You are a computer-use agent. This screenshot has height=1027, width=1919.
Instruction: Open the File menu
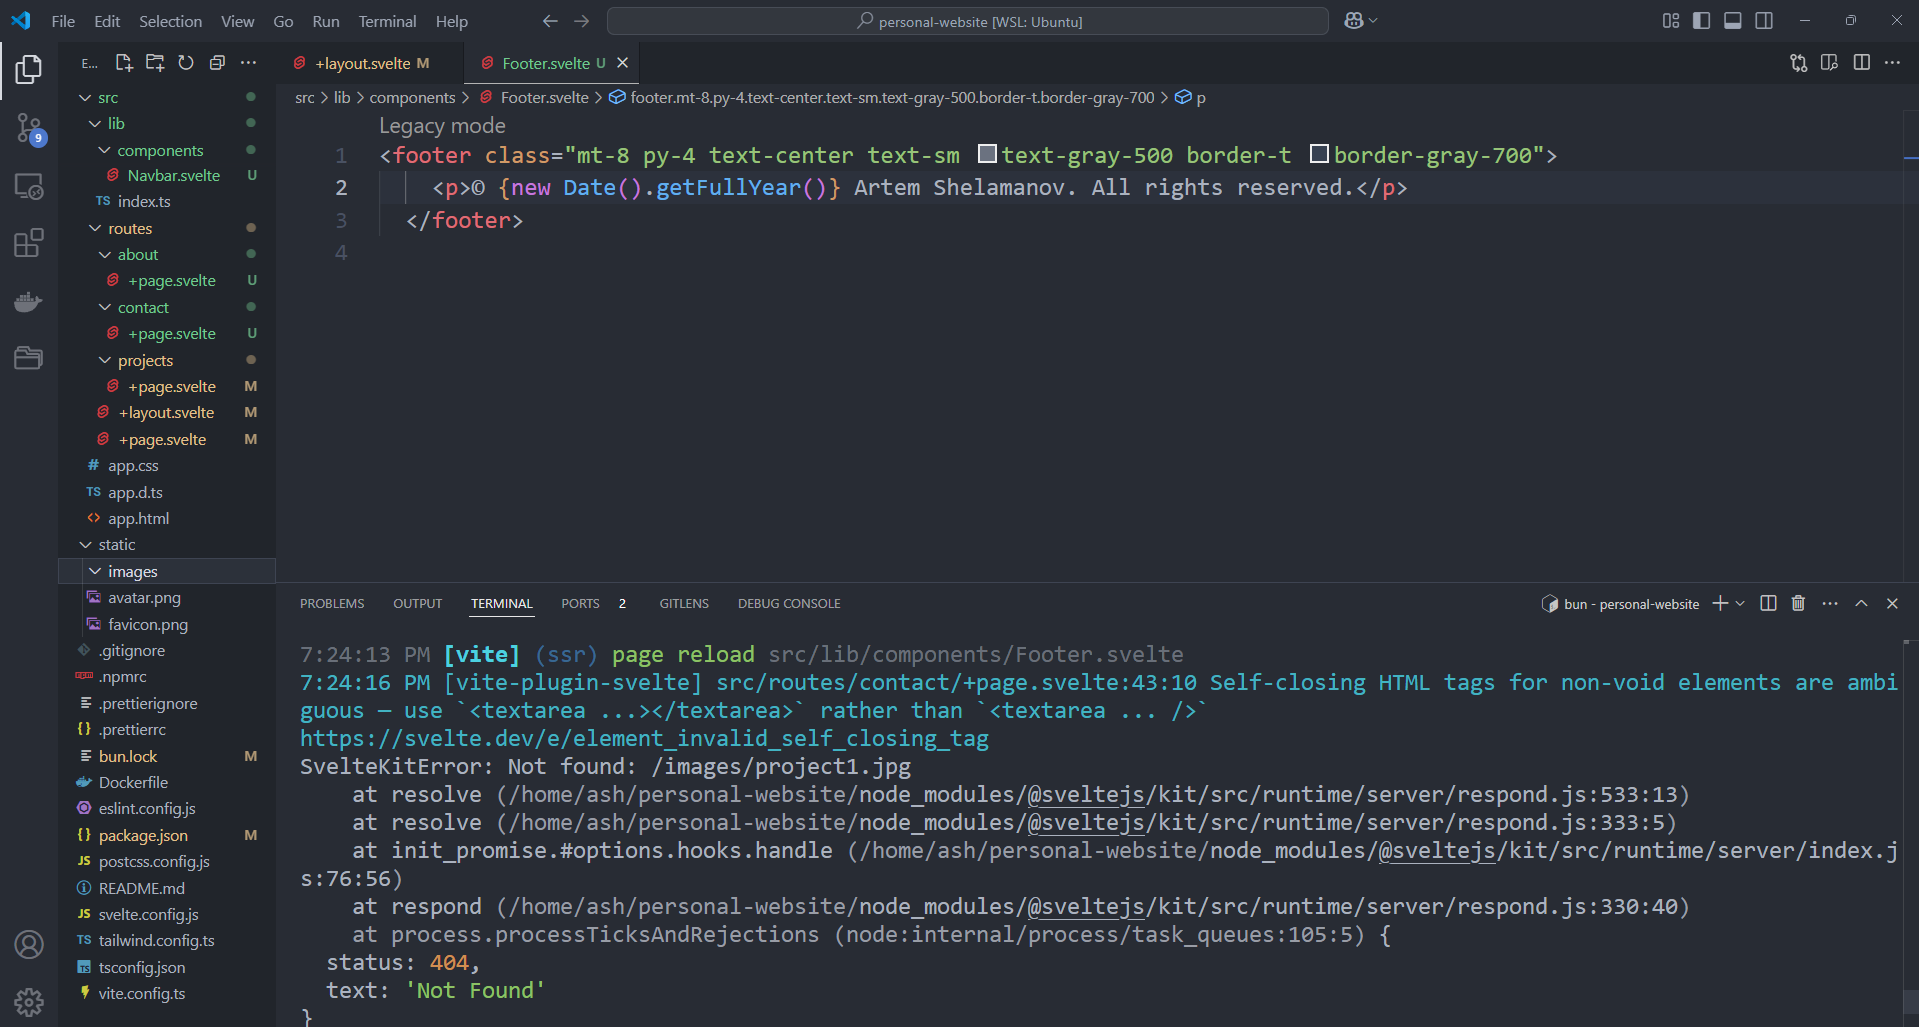(x=63, y=21)
